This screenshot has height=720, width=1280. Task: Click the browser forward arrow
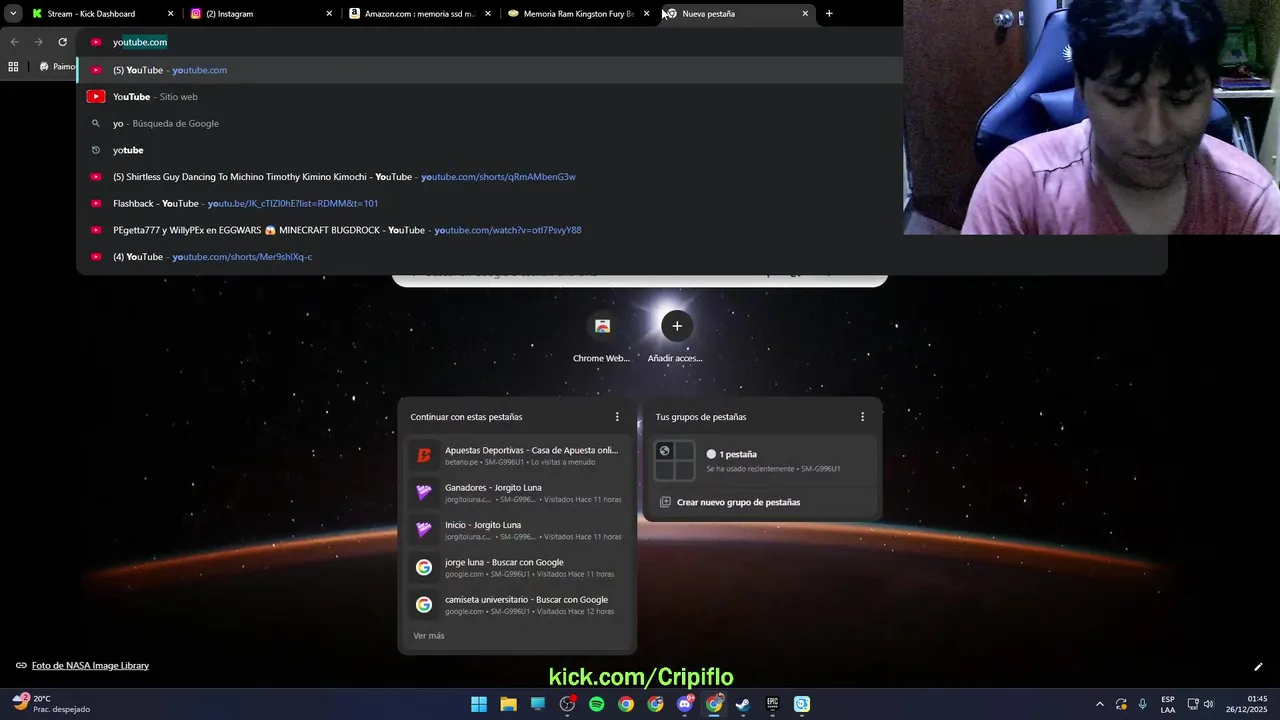(38, 42)
